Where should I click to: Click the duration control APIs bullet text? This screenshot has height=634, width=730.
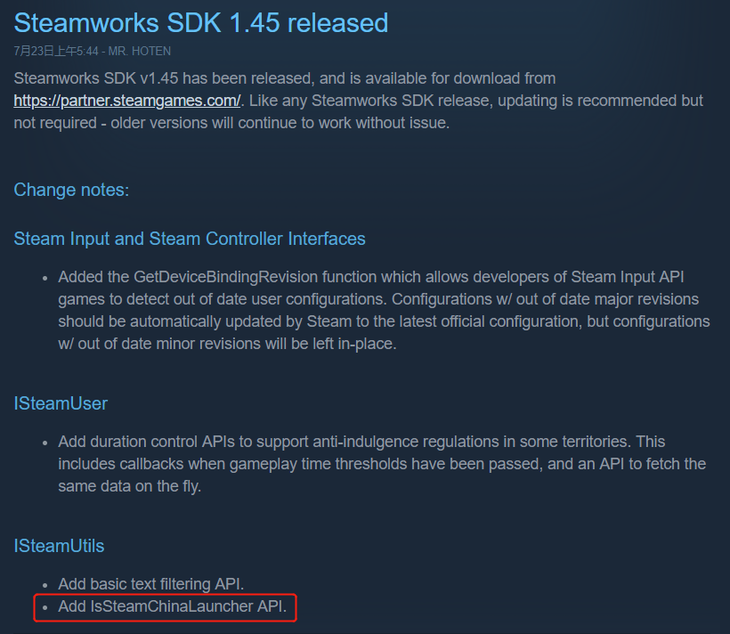coord(382,464)
